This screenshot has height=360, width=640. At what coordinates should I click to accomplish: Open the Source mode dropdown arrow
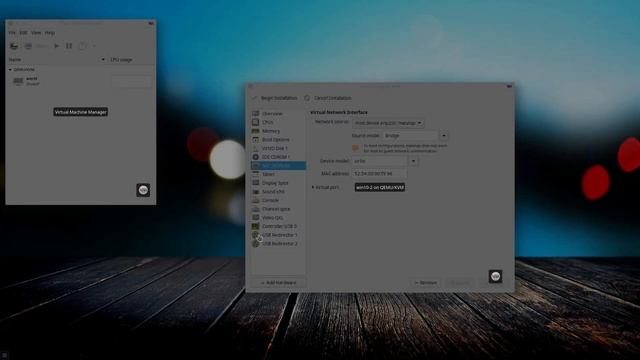pyautogui.click(x=444, y=136)
